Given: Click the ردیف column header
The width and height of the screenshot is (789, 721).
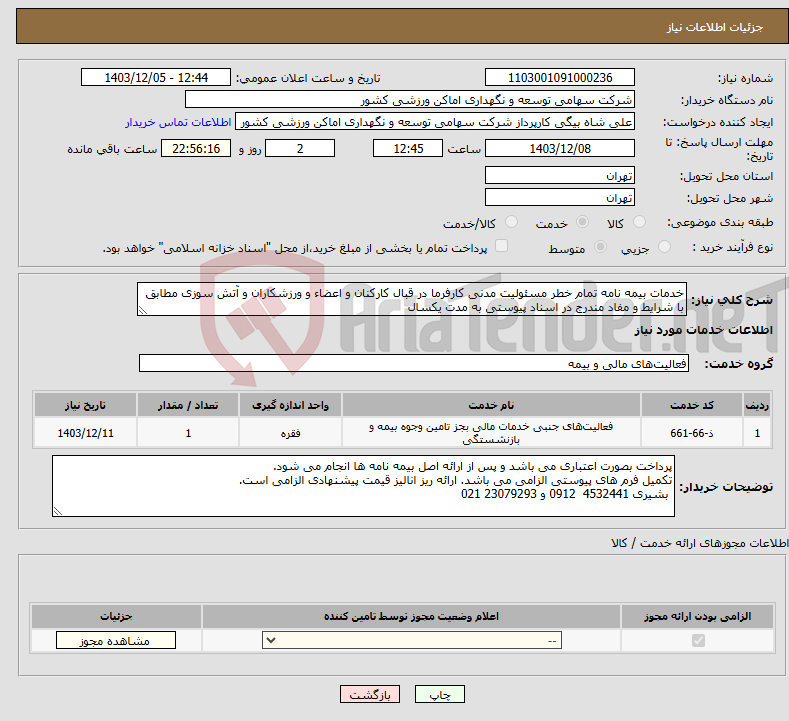Looking at the screenshot, I should (x=757, y=405).
